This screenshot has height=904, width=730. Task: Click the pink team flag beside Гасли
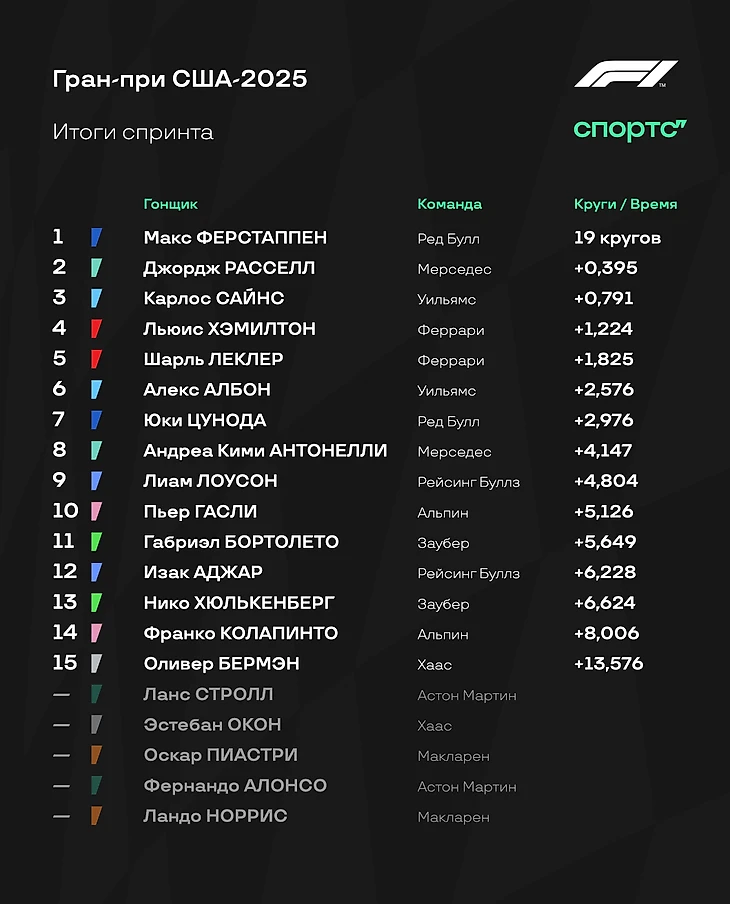coord(96,512)
